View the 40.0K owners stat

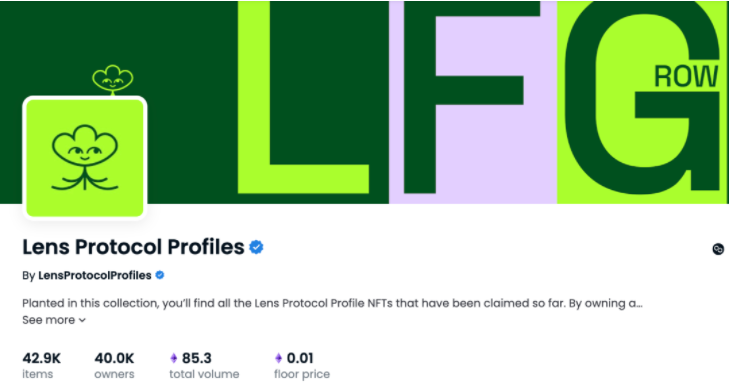[x=114, y=365]
